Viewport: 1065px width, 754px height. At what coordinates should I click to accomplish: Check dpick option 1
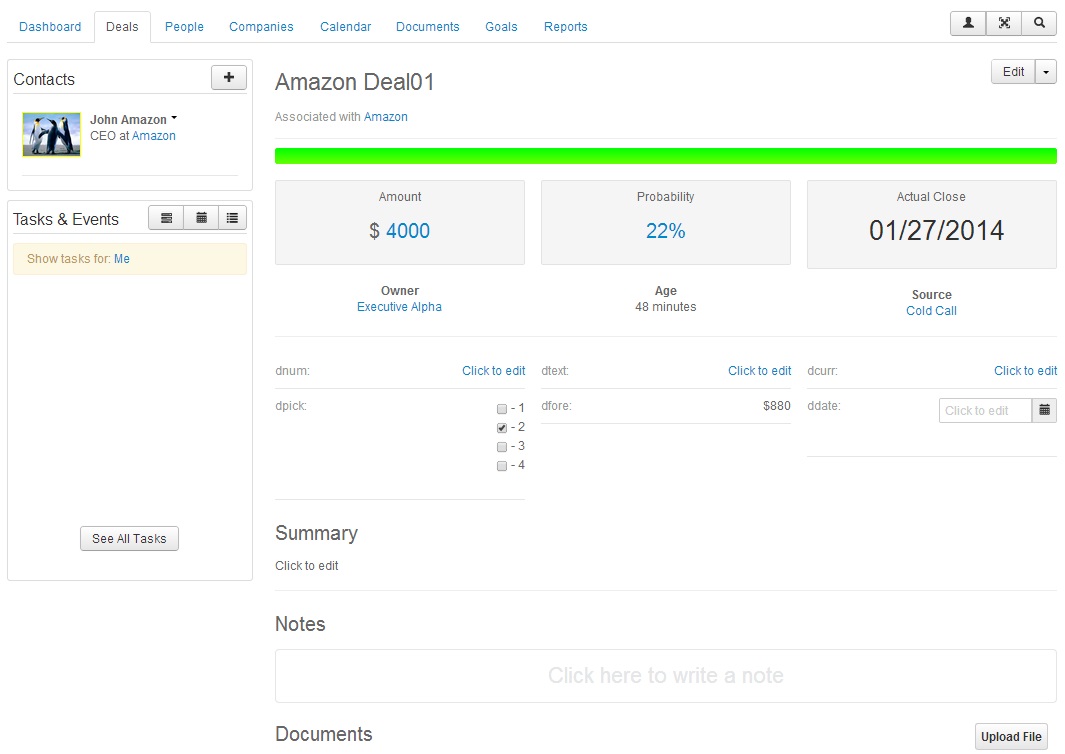pos(501,409)
